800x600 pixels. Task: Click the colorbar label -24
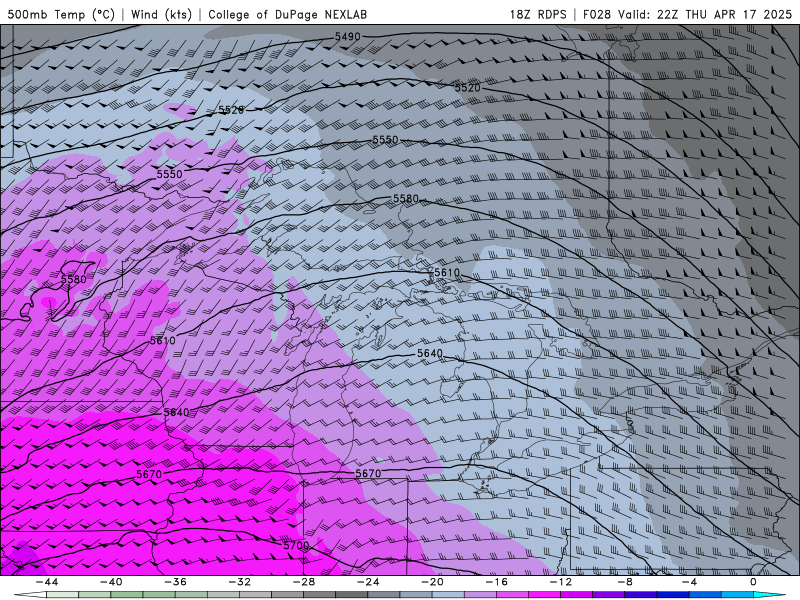click(x=368, y=582)
